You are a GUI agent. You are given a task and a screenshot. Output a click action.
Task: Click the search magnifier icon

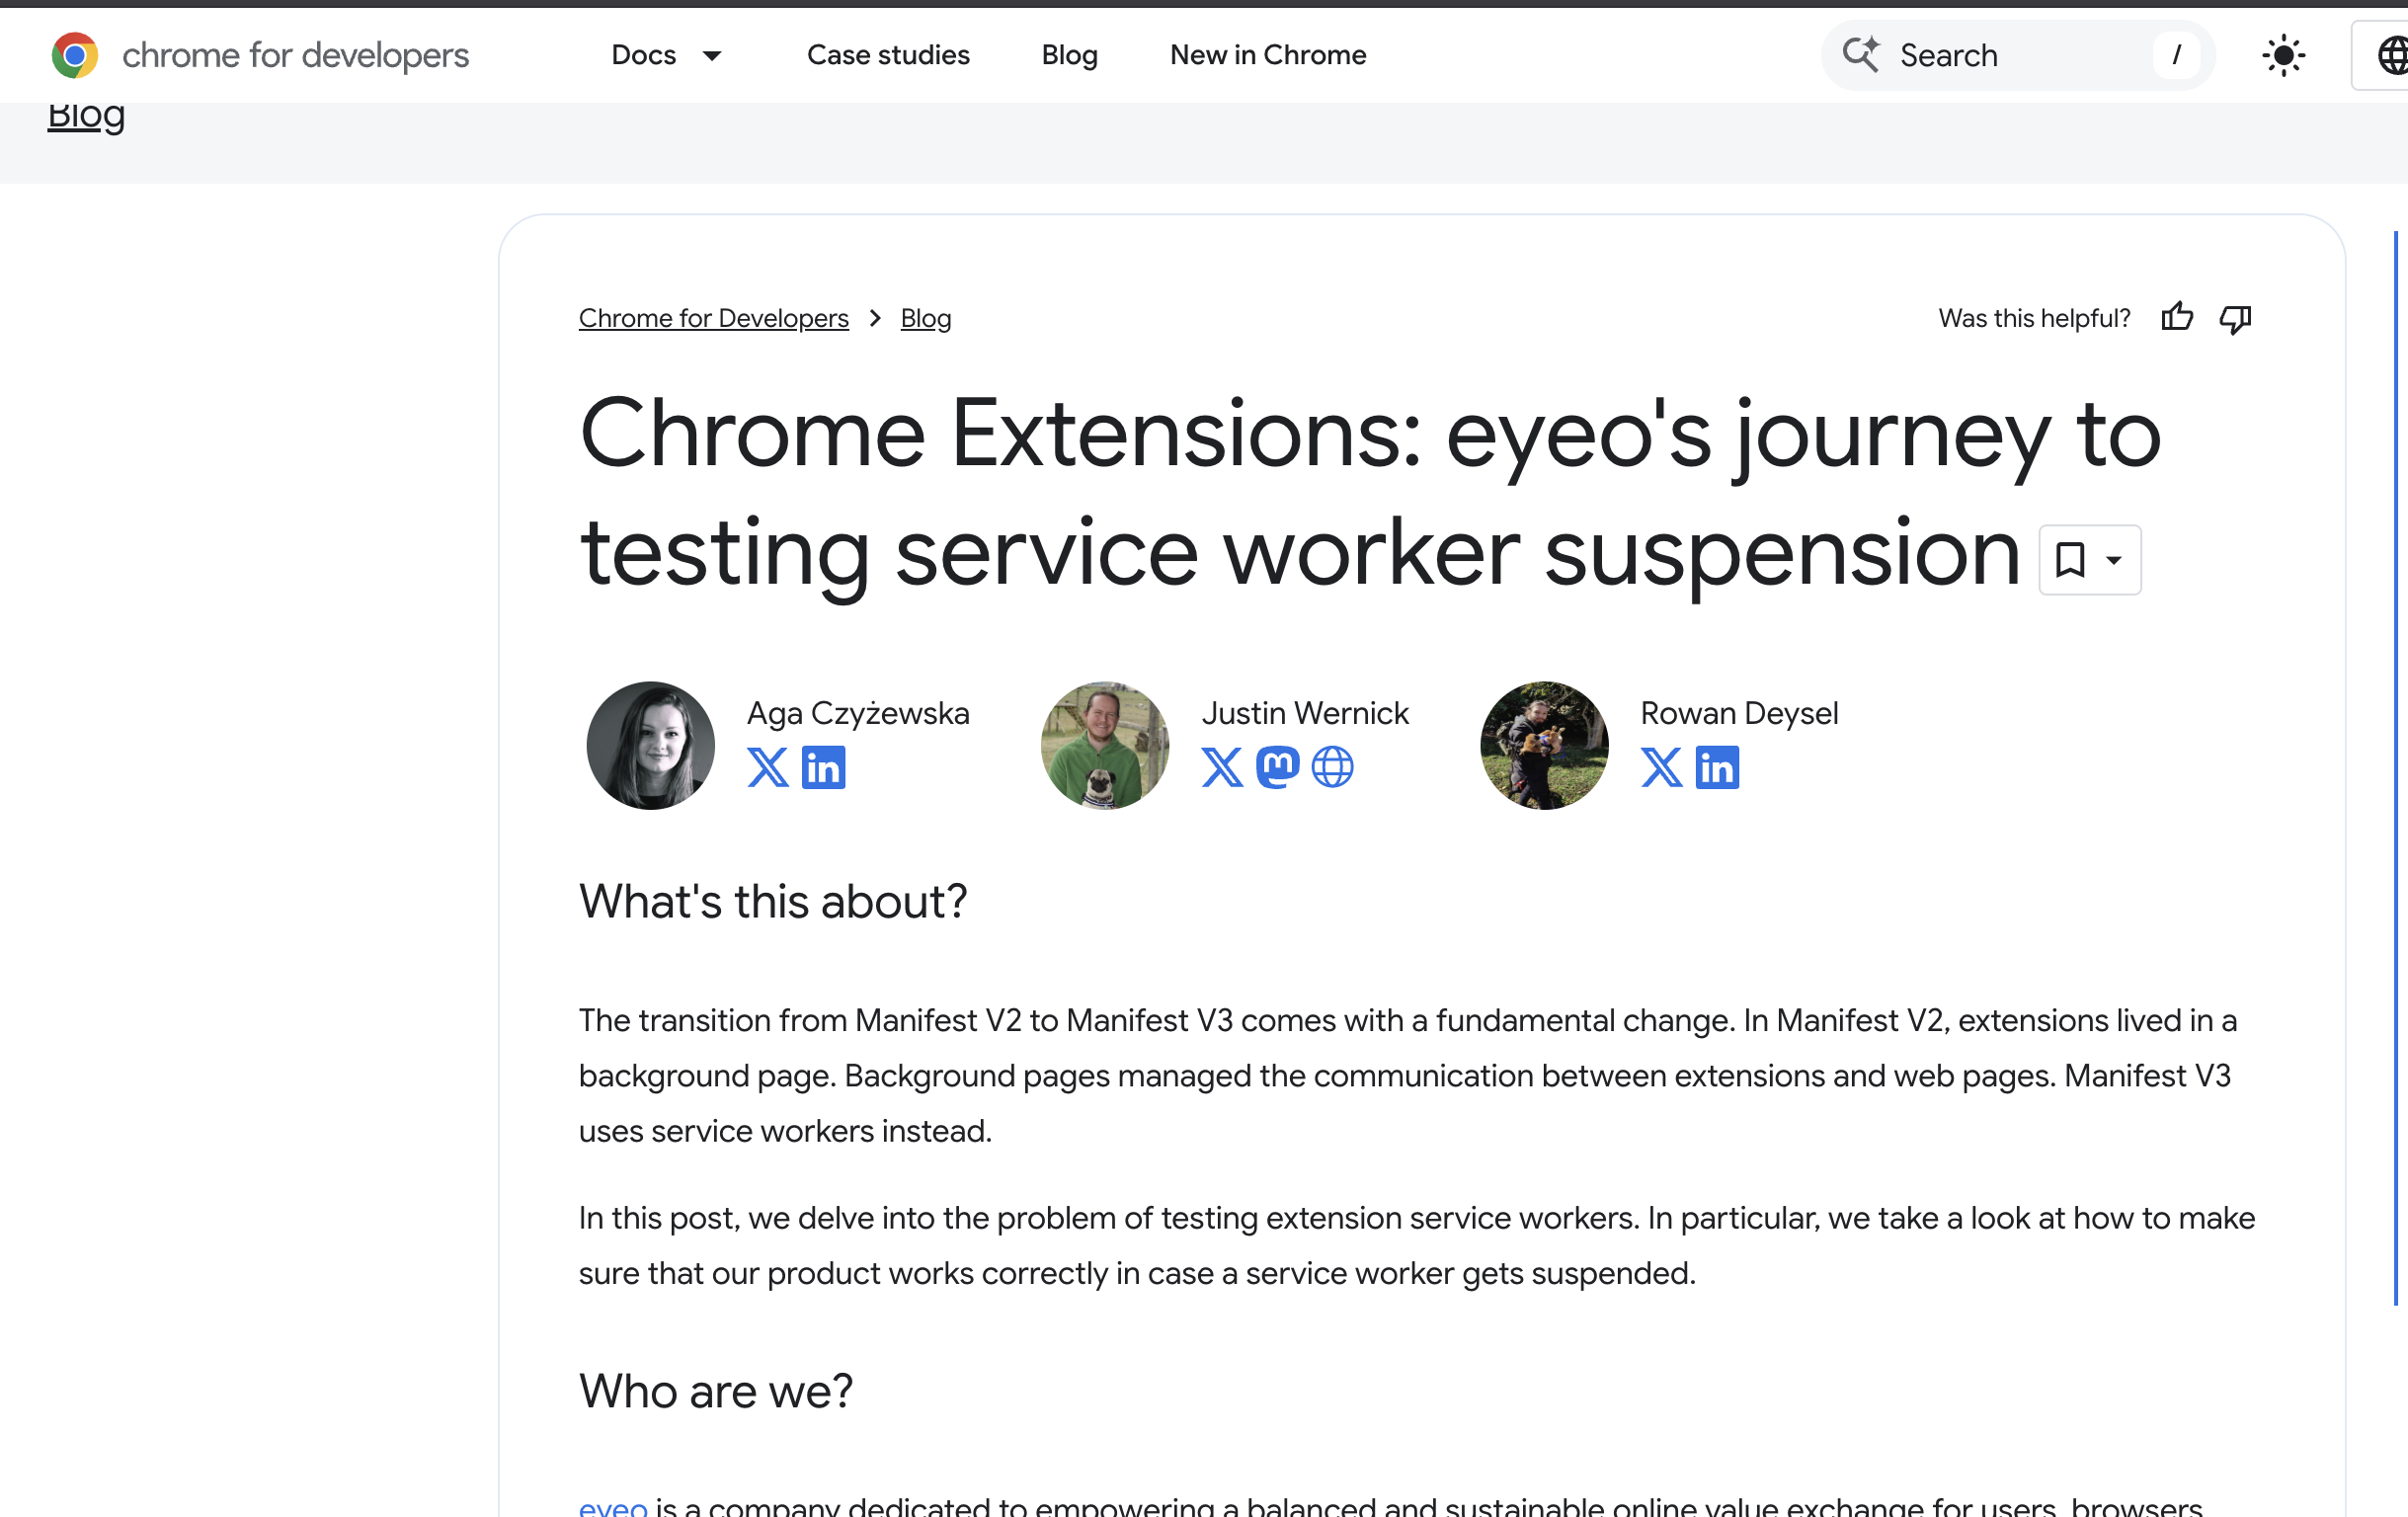pyautogui.click(x=1862, y=54)
